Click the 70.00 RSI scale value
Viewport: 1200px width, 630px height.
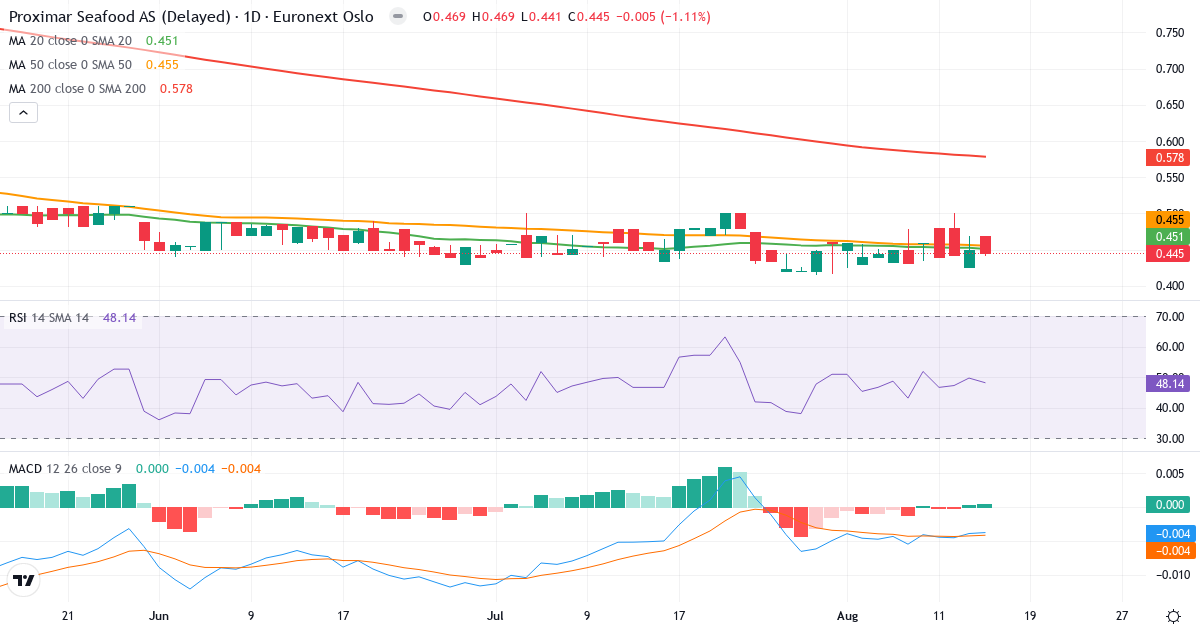click(x=1169, y=317)
